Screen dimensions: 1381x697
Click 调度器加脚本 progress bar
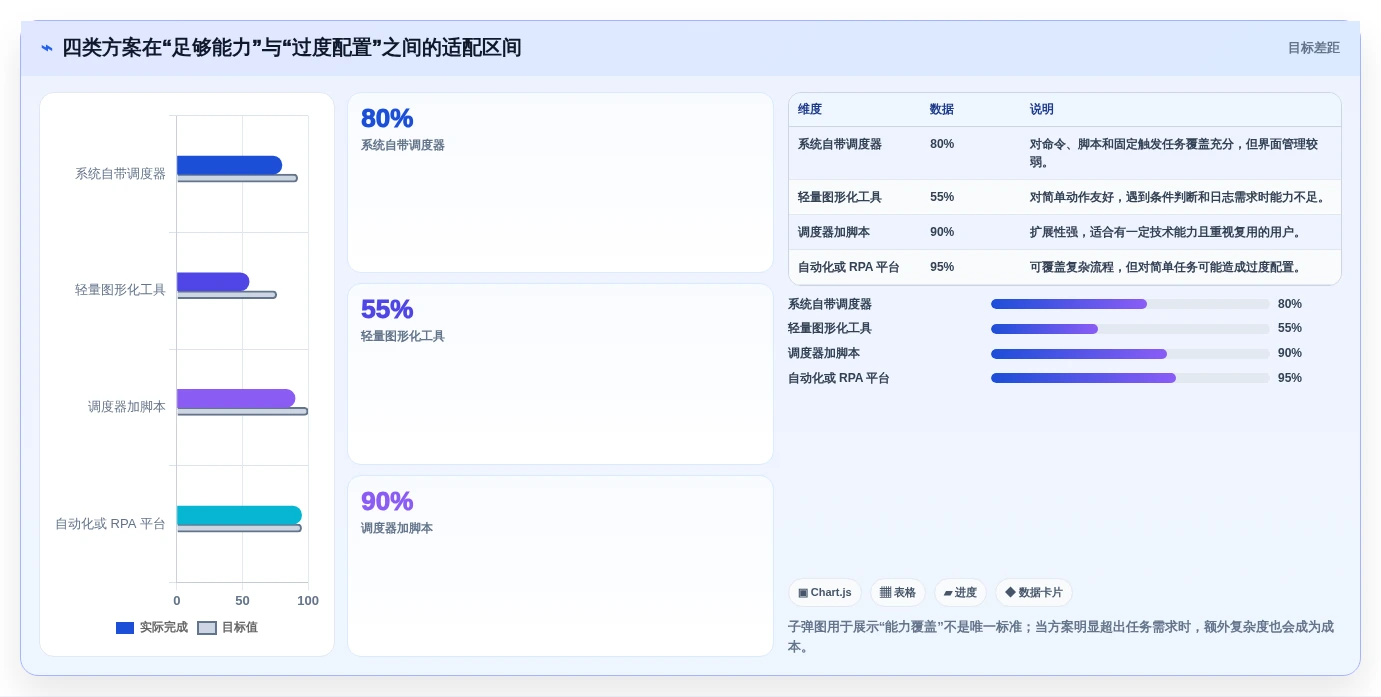(1130, 353)
